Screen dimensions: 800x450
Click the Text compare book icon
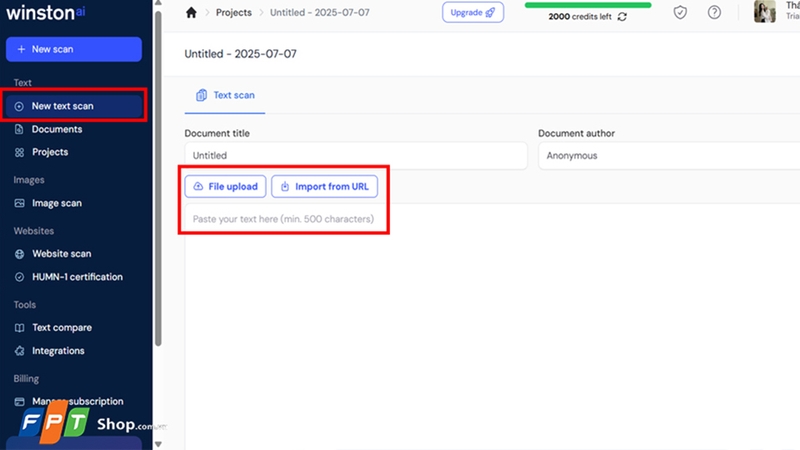point(19,328)
